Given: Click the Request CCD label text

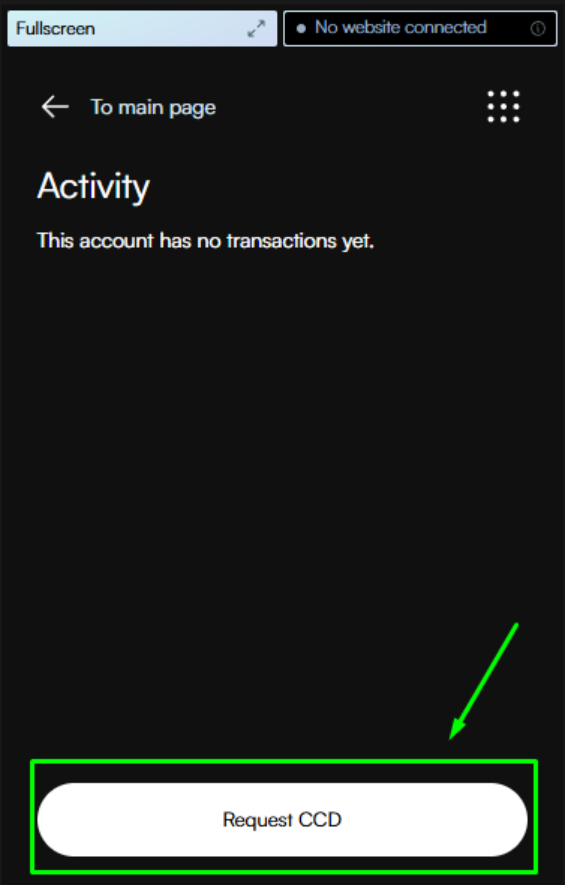Looking at the screenshot, I should 282,820.
